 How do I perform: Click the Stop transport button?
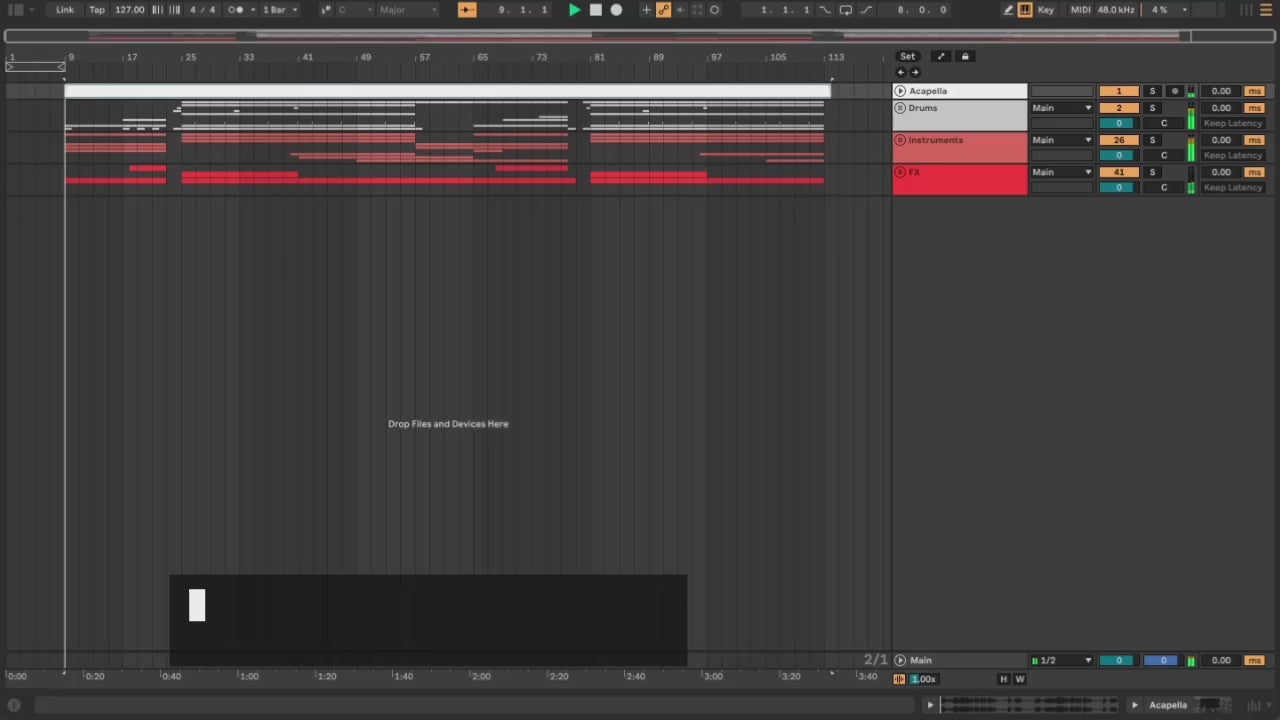595,10
